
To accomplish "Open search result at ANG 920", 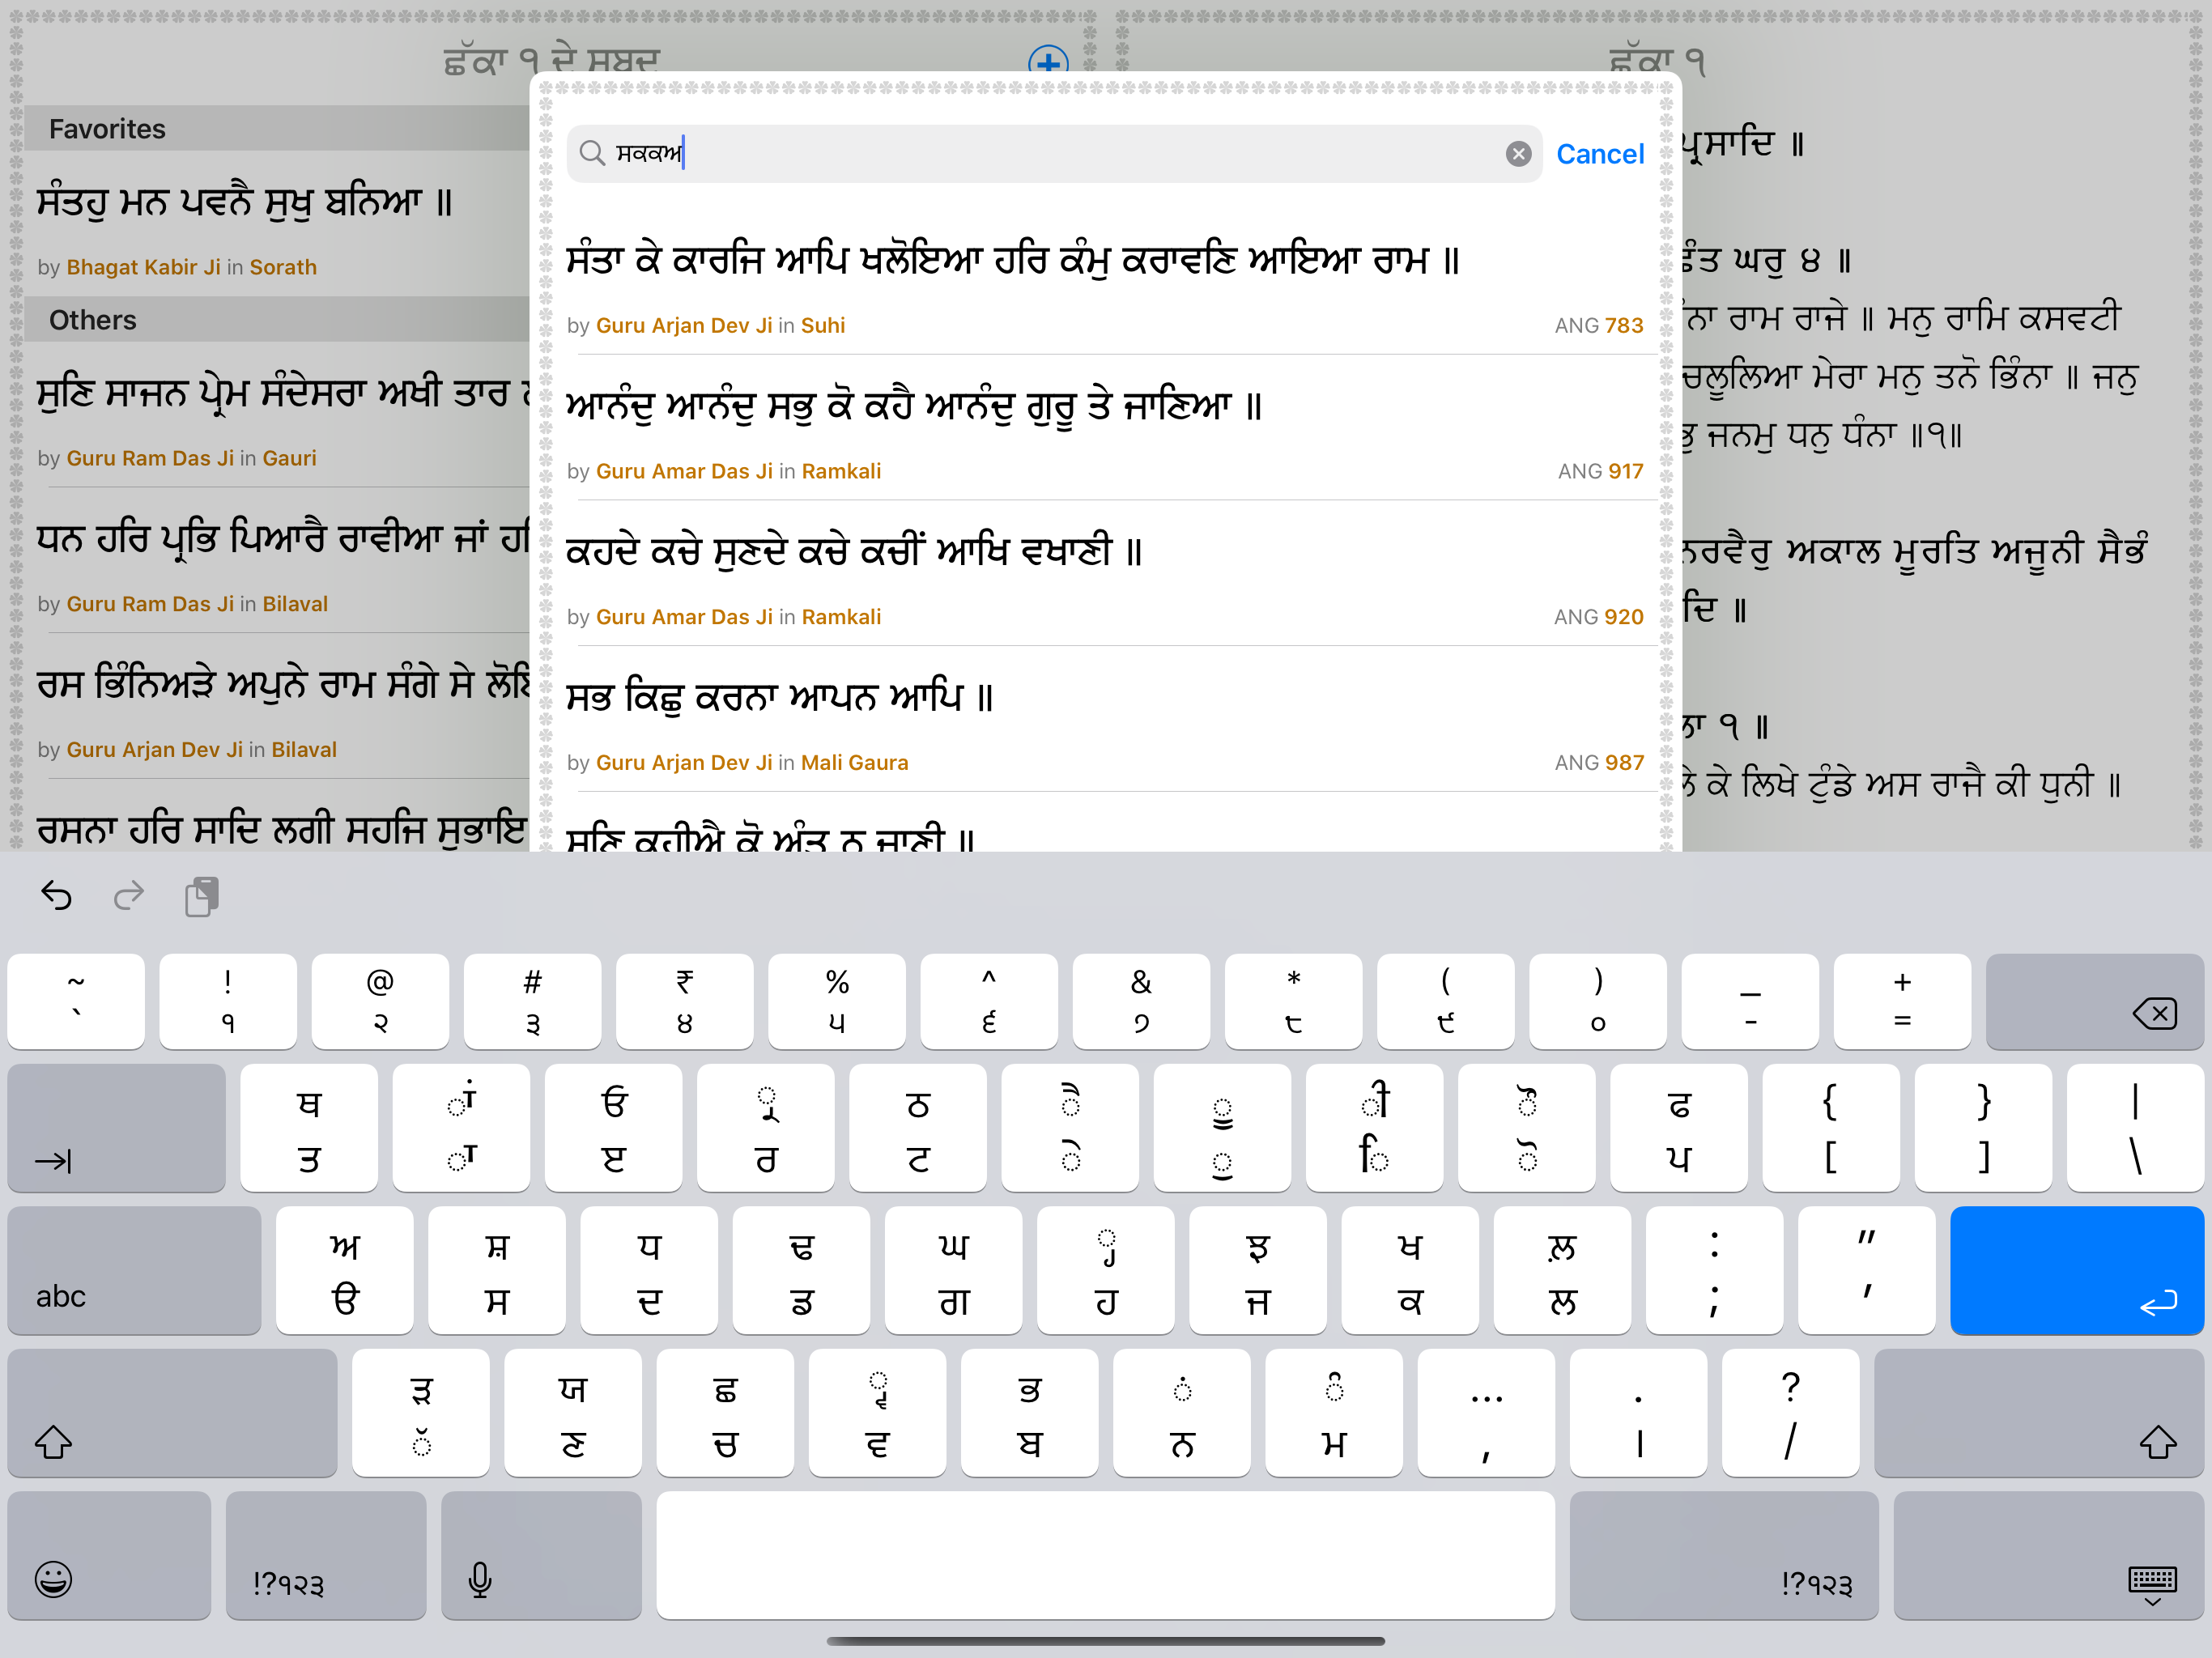I will point(1105,574).
